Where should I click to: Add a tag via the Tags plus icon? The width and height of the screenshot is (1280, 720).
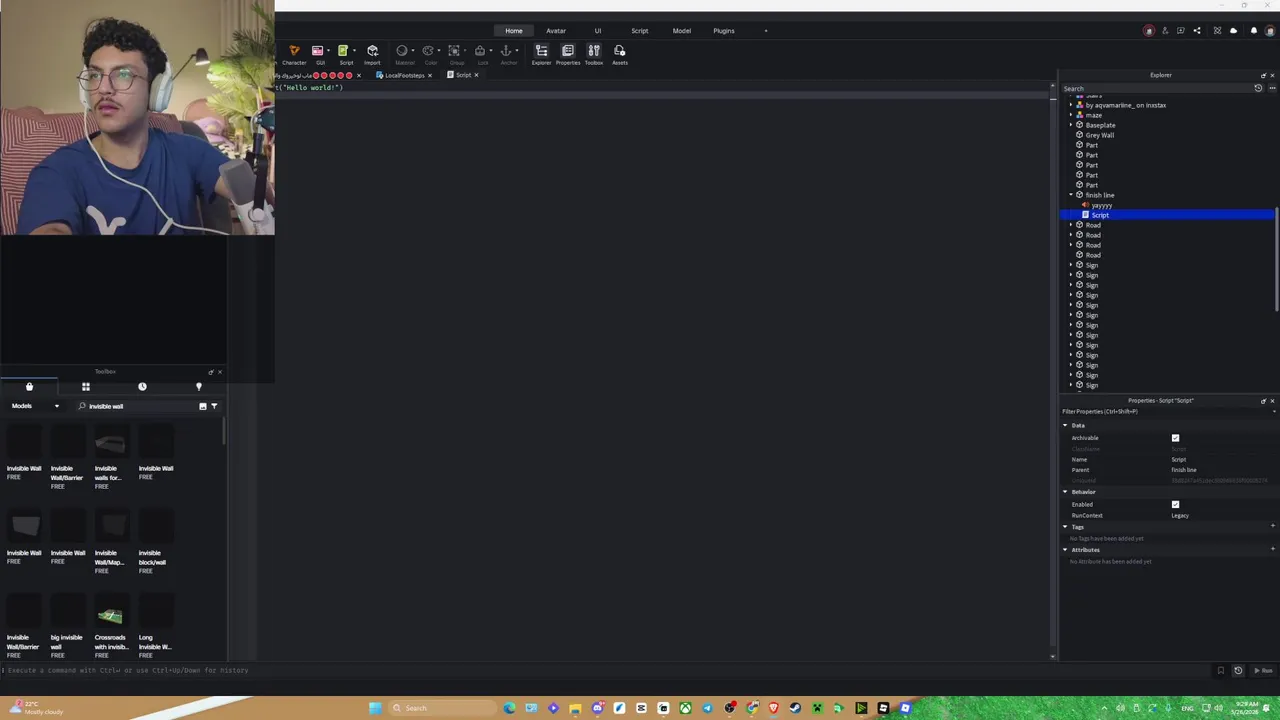[1272, 527]
